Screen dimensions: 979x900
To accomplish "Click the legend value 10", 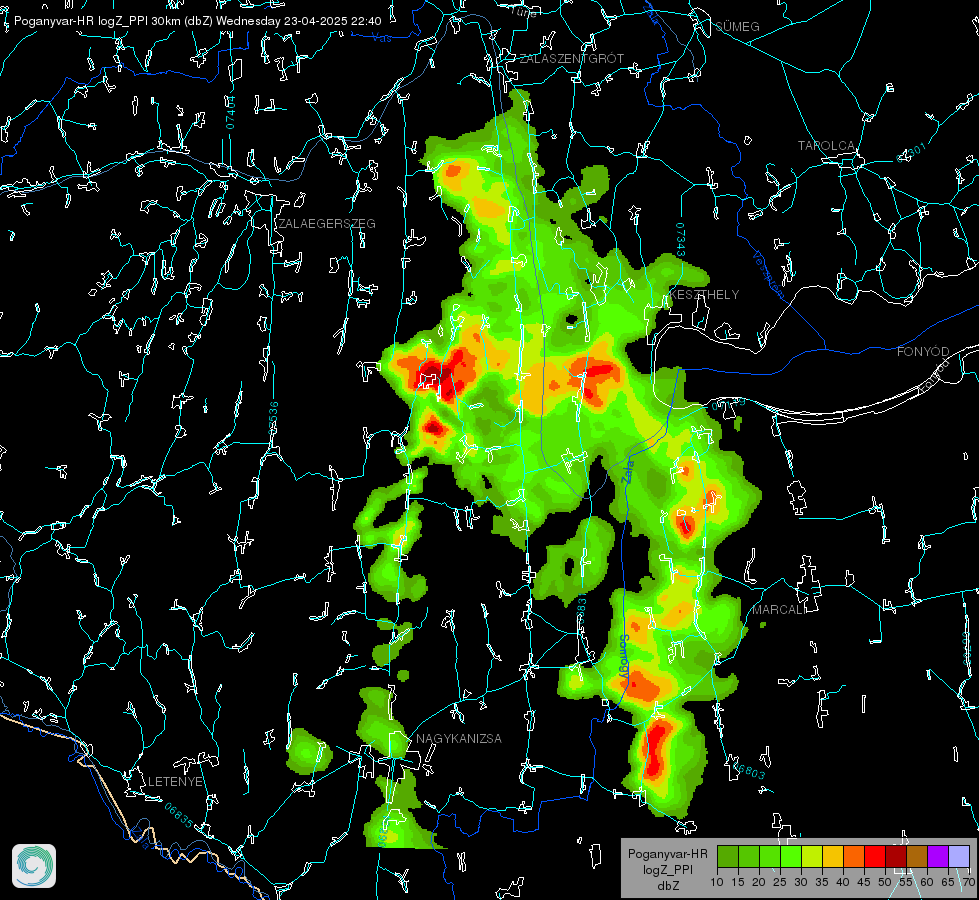I will pyautogui.click(x=717, y=882).
